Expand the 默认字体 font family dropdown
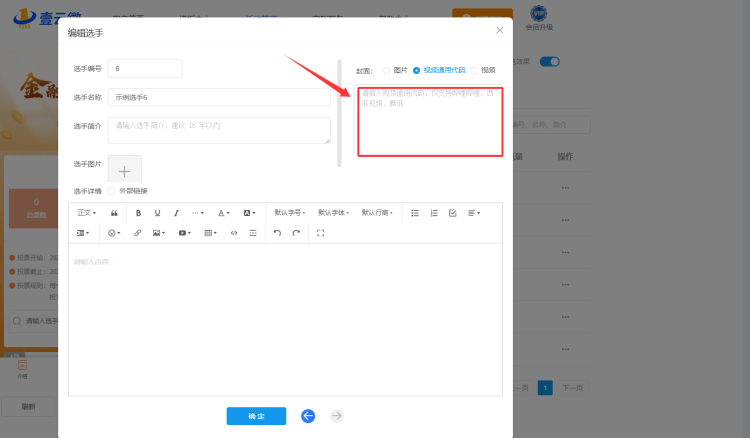Viewport: 750px width, 438px height. pos(333,213)
